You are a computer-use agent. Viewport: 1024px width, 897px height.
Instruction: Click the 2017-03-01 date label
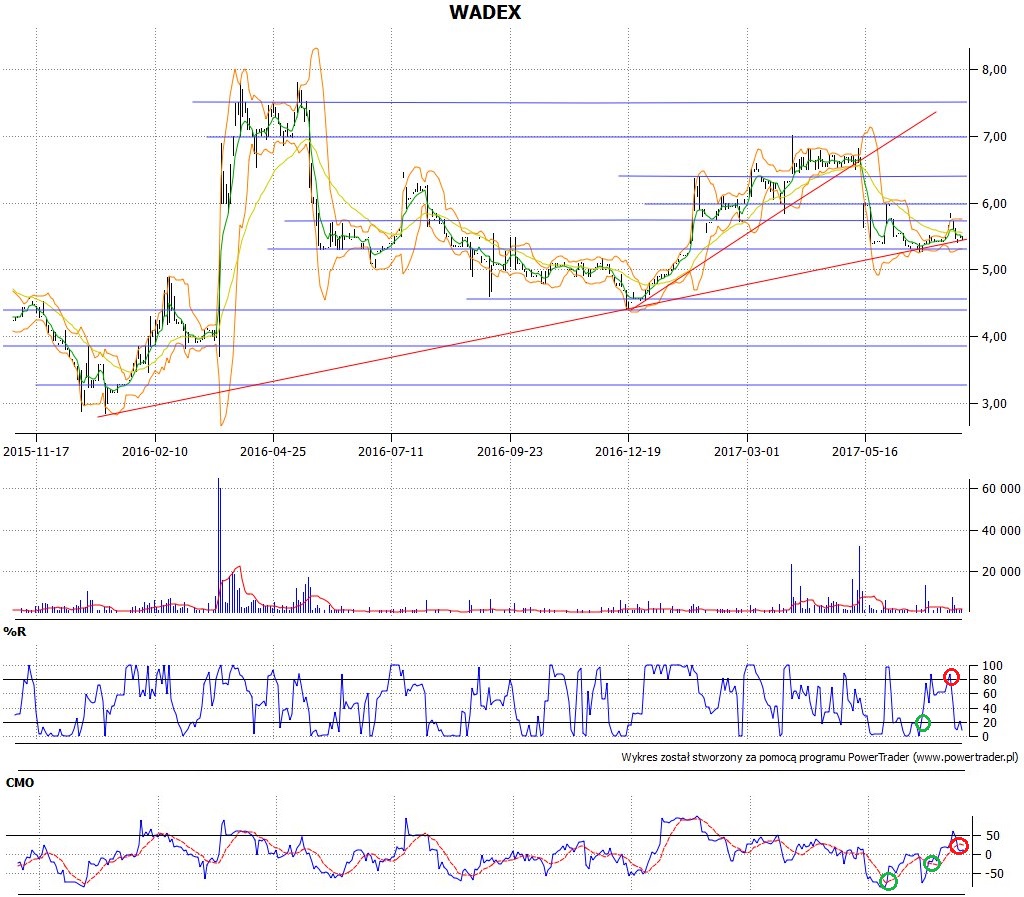pos(746,451)
